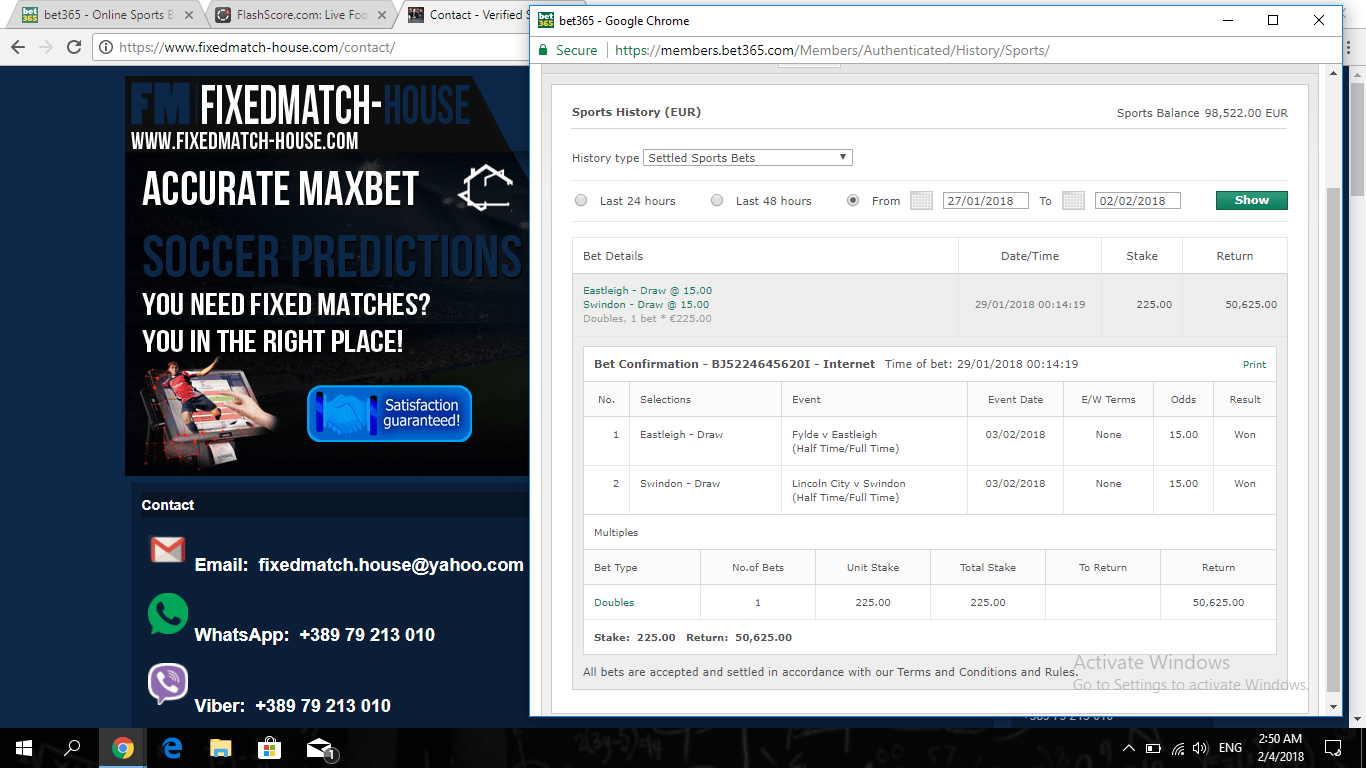The width and height of the screenshot is (1366, 768).
Task: Open the Action Center notifications icon
Action: [1332, 748]
